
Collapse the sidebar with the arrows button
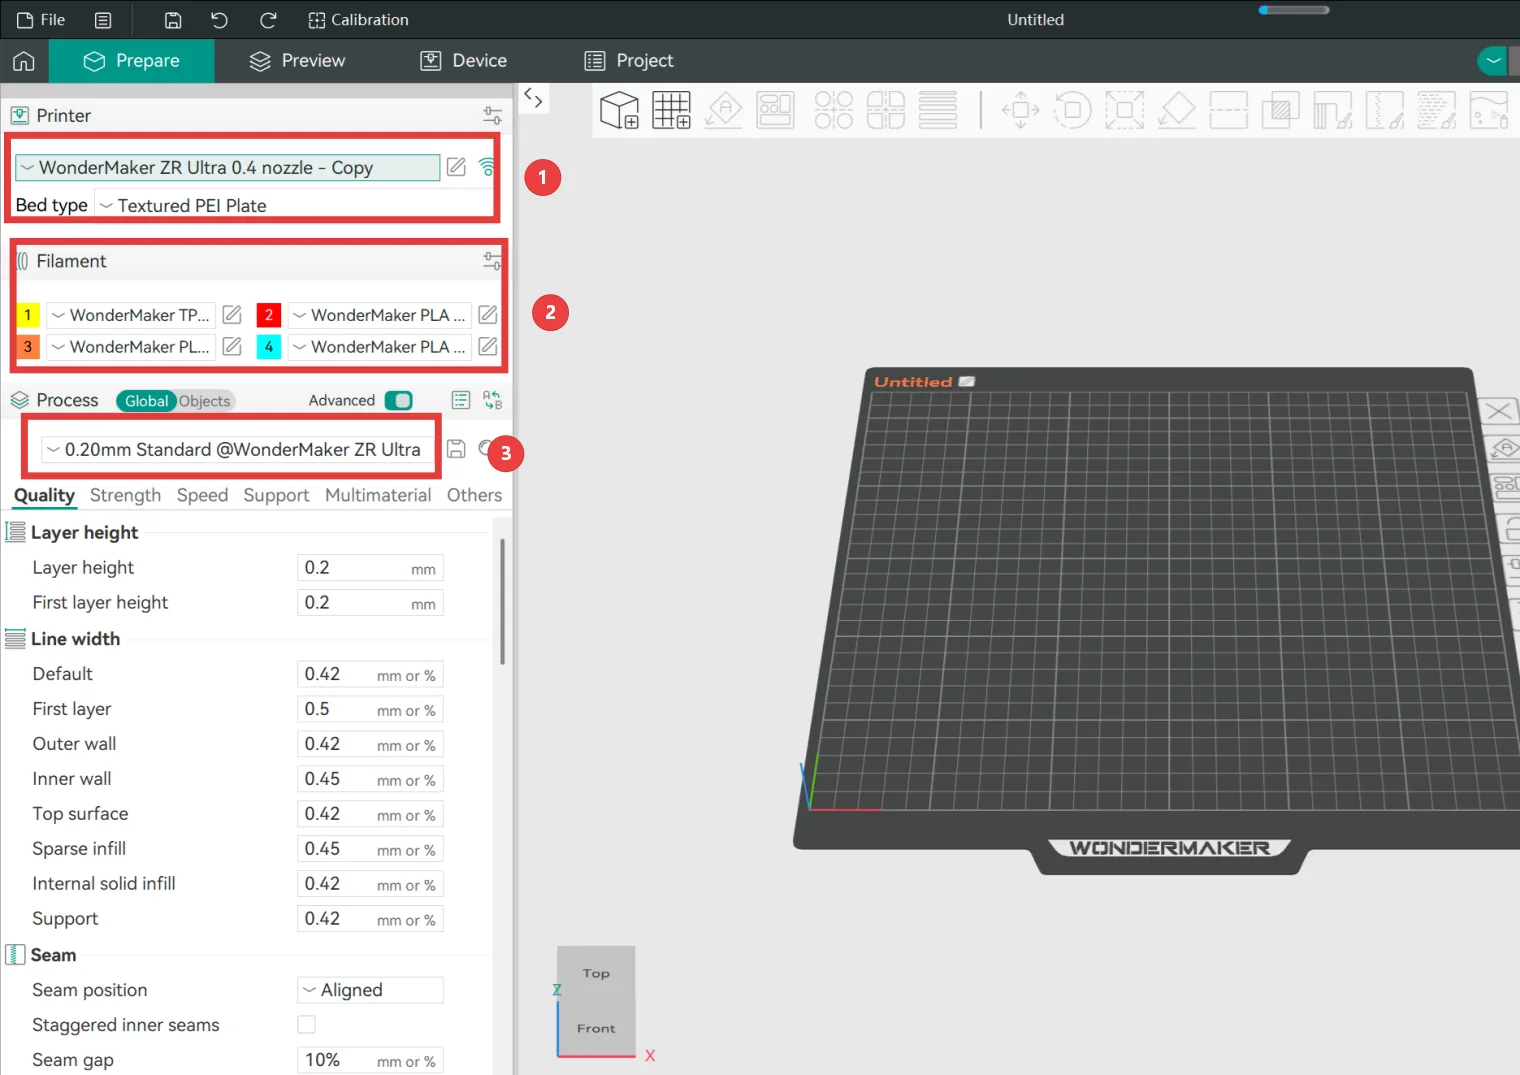533,98
